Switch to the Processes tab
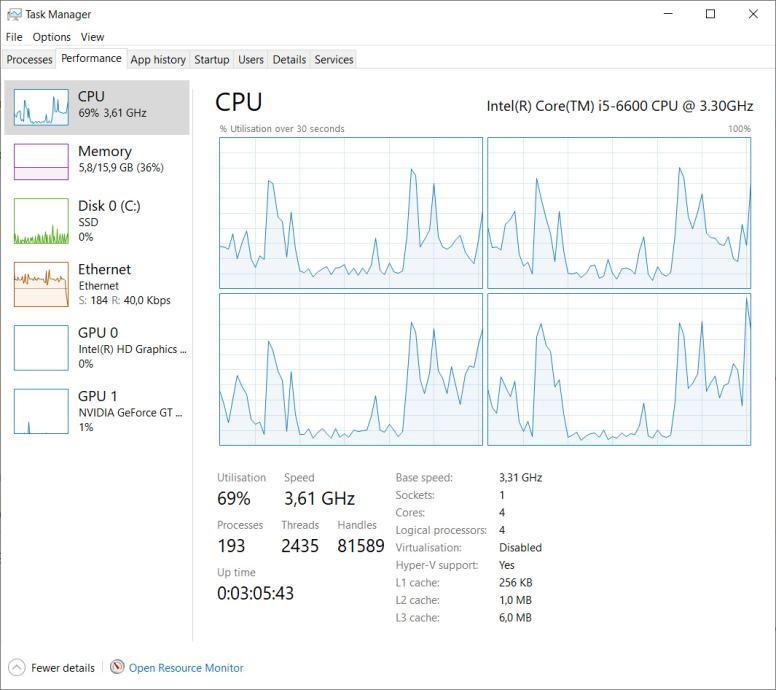Viewport: 776px width, 690px height. pos(29,60)
